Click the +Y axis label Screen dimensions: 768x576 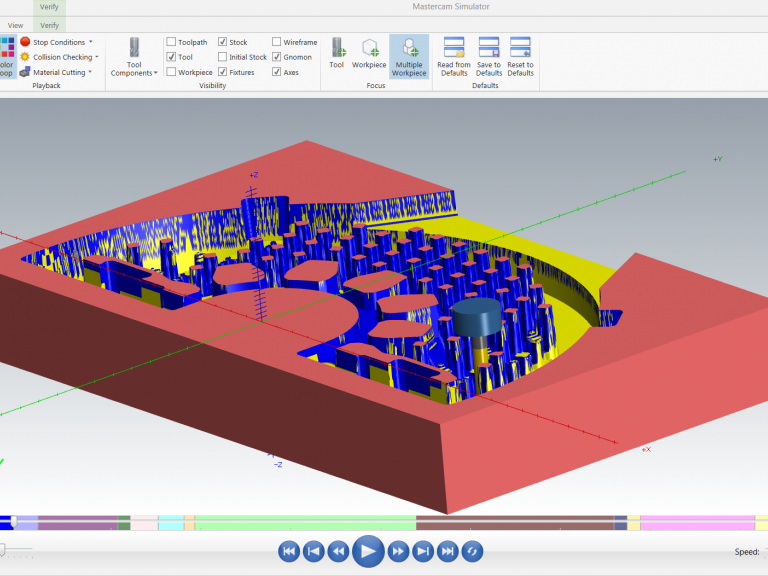[x=718, y=159]
